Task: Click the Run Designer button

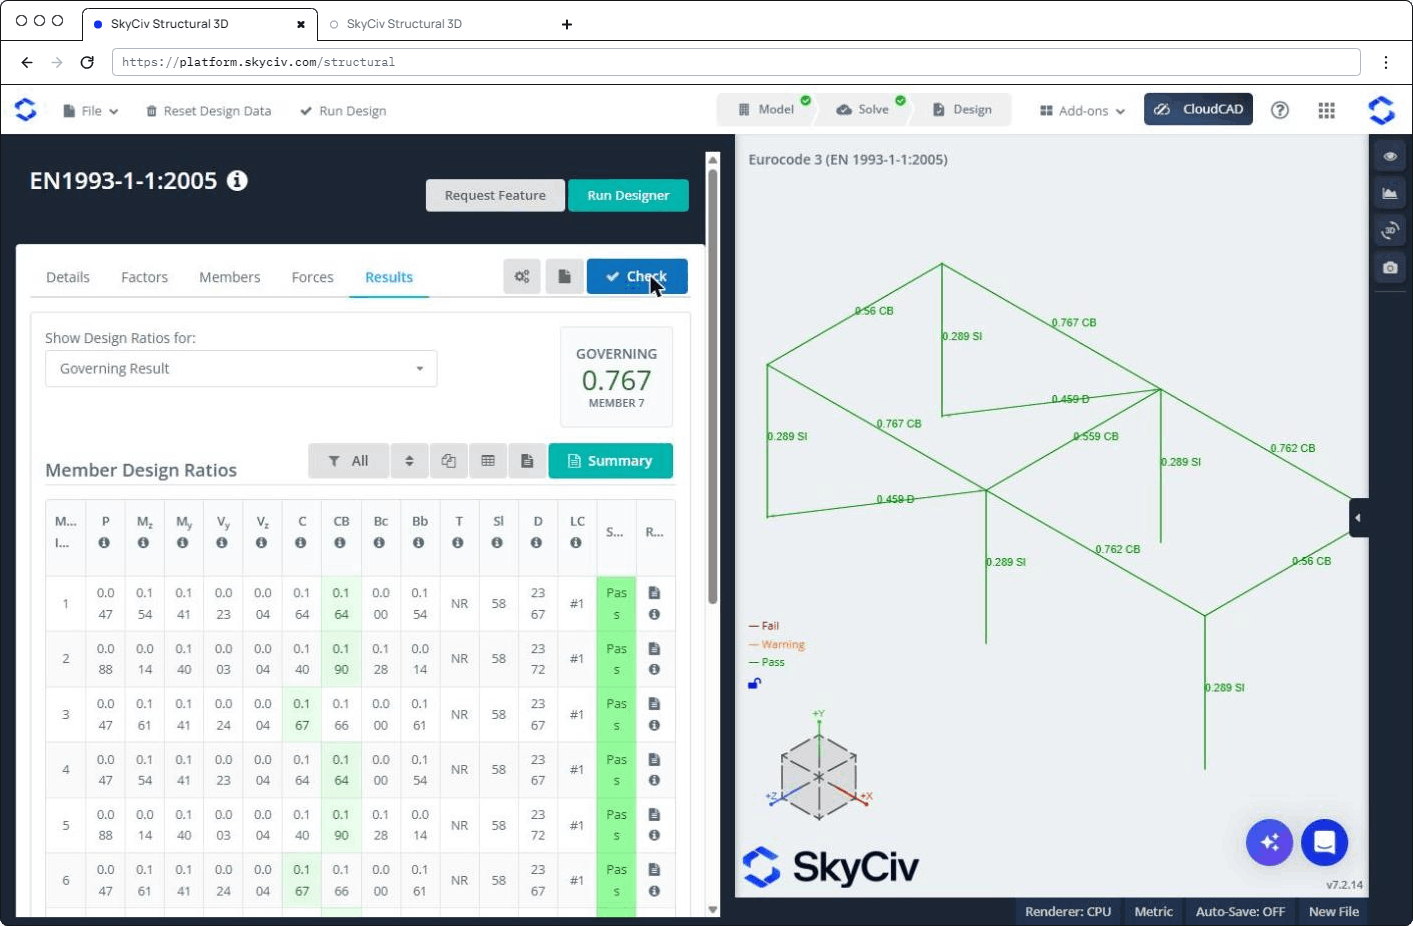Action: 628,196
